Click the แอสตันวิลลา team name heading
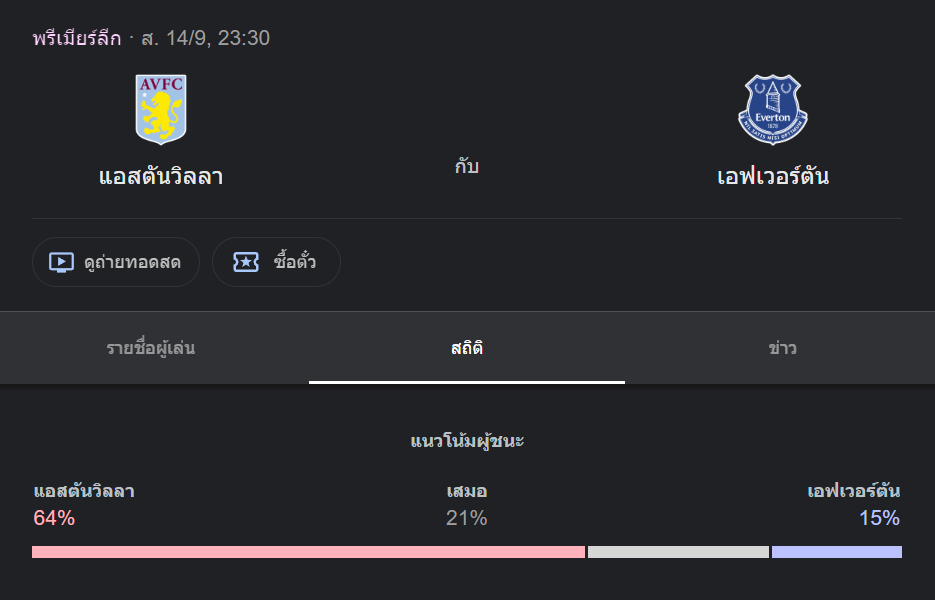 pos(161,177)
